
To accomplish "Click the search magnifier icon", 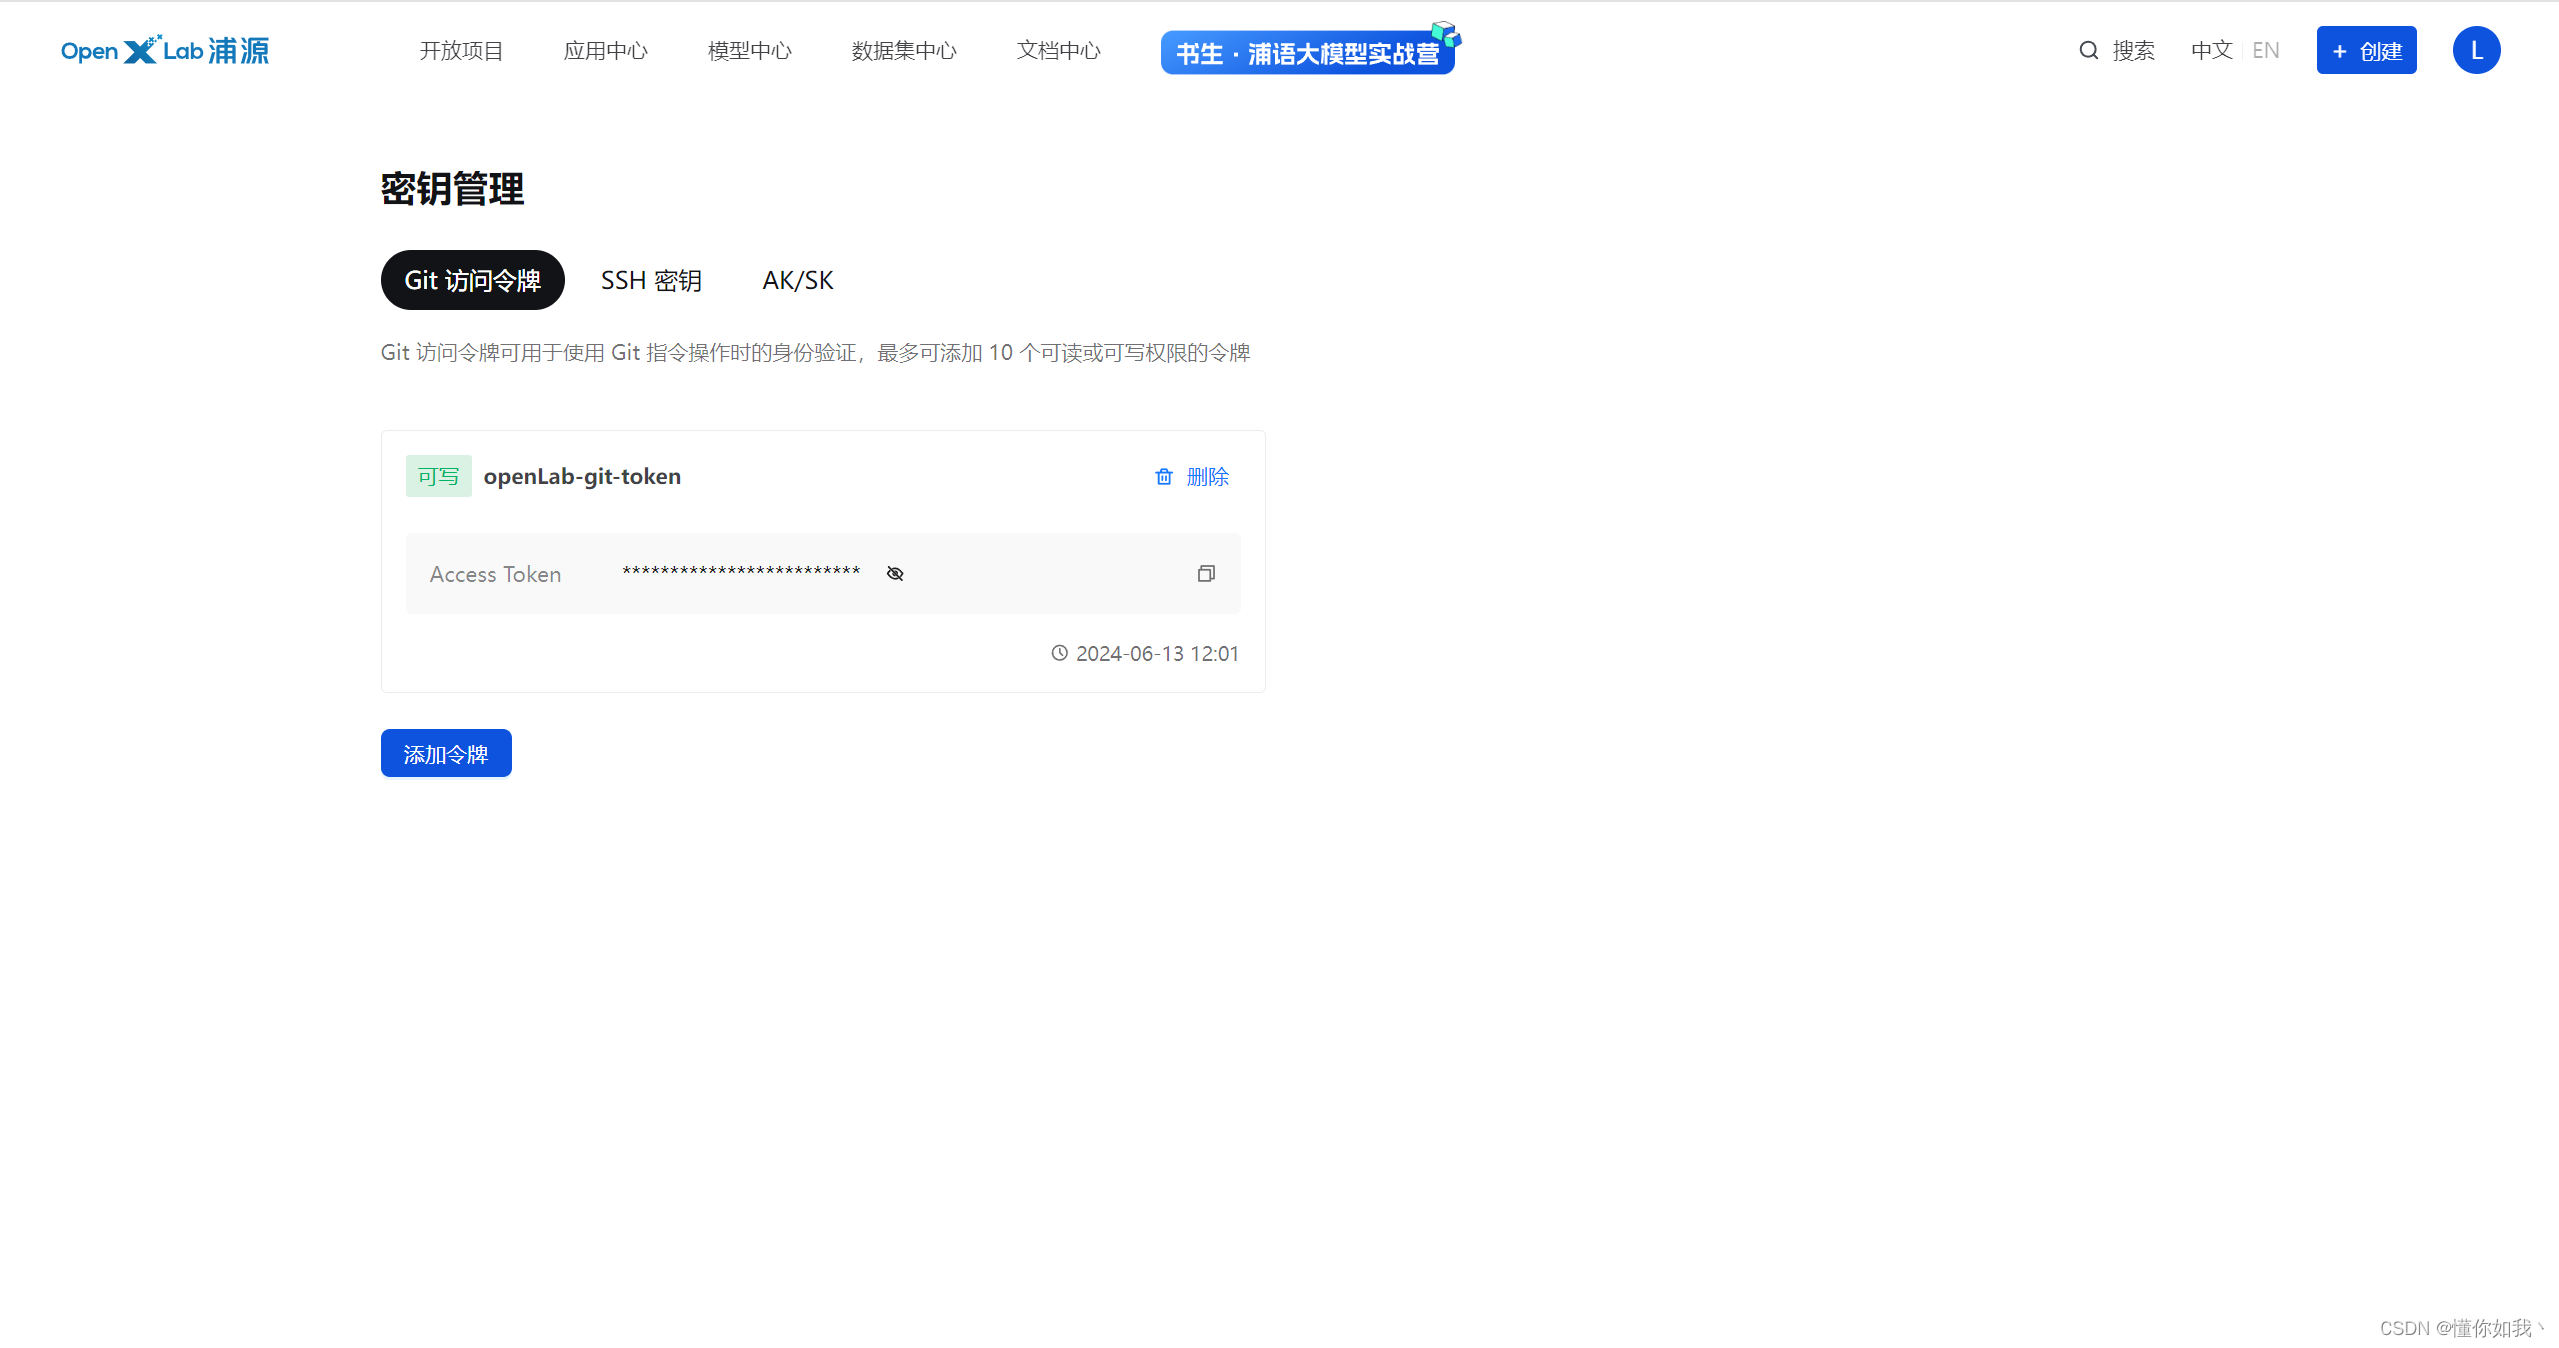I will [2088, 50].
